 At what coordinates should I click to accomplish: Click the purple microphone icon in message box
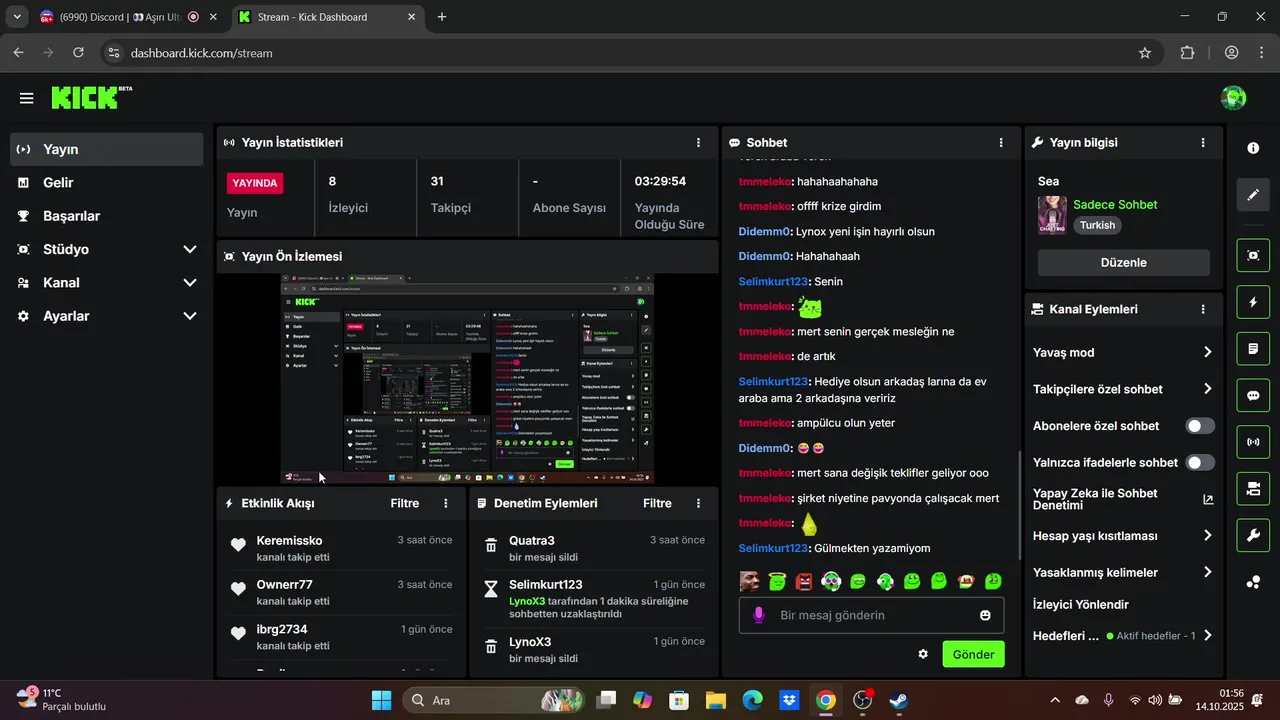coord(759,615)
